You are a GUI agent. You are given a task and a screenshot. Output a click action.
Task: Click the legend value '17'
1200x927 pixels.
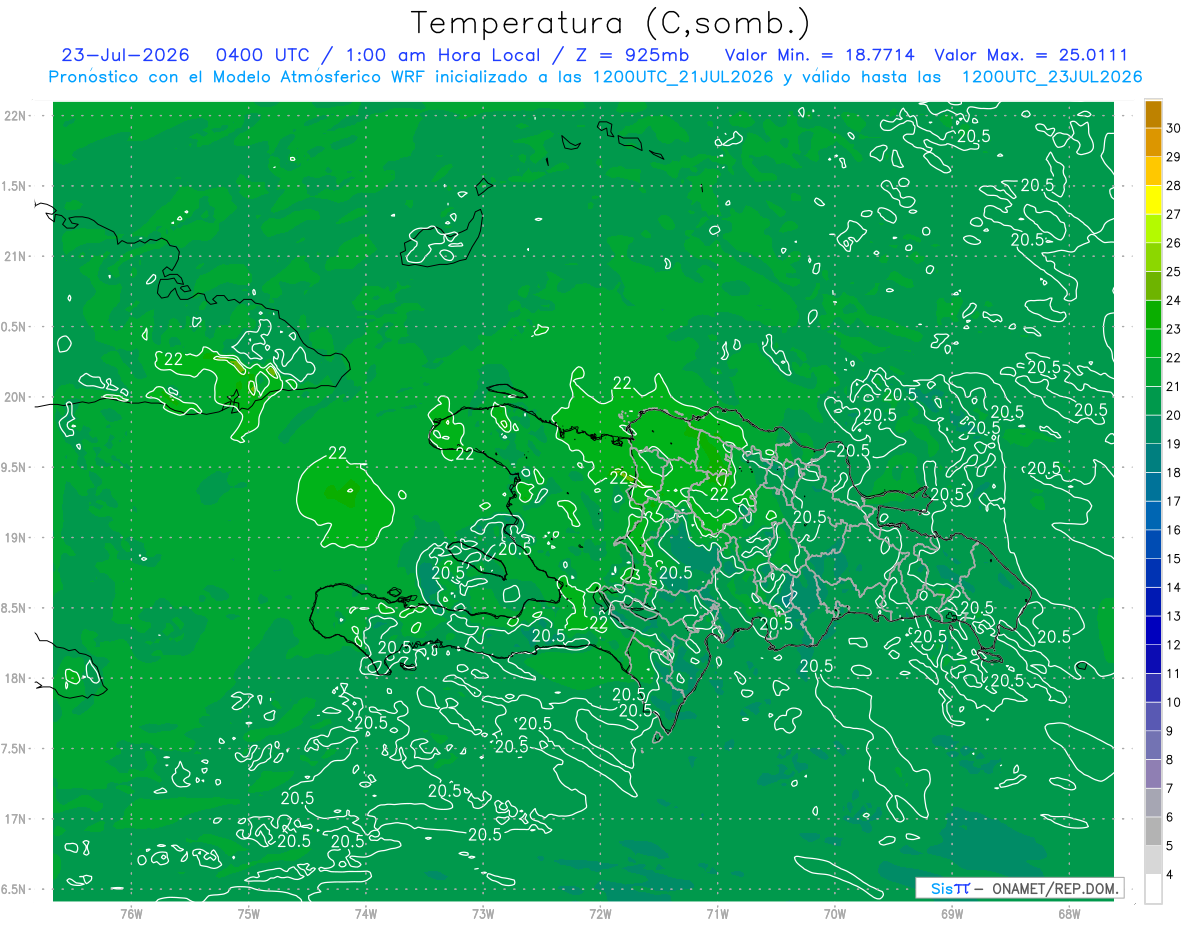pyautogui.click(x=1174, y=502)
